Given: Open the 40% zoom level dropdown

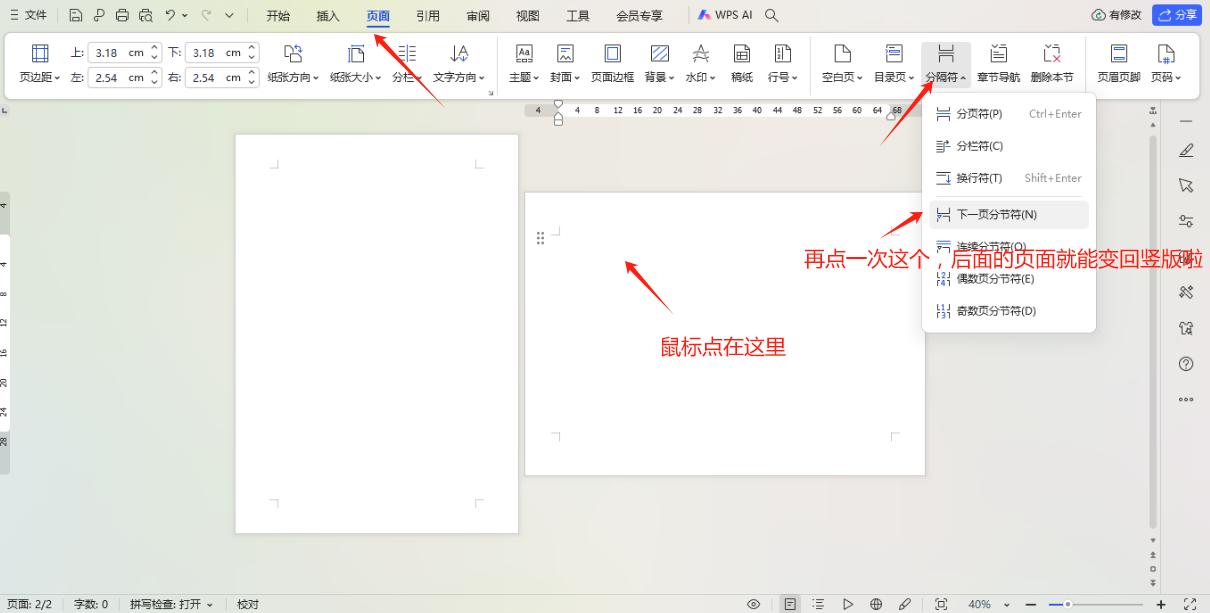Looking at the screenshot, I should [987, 604].
